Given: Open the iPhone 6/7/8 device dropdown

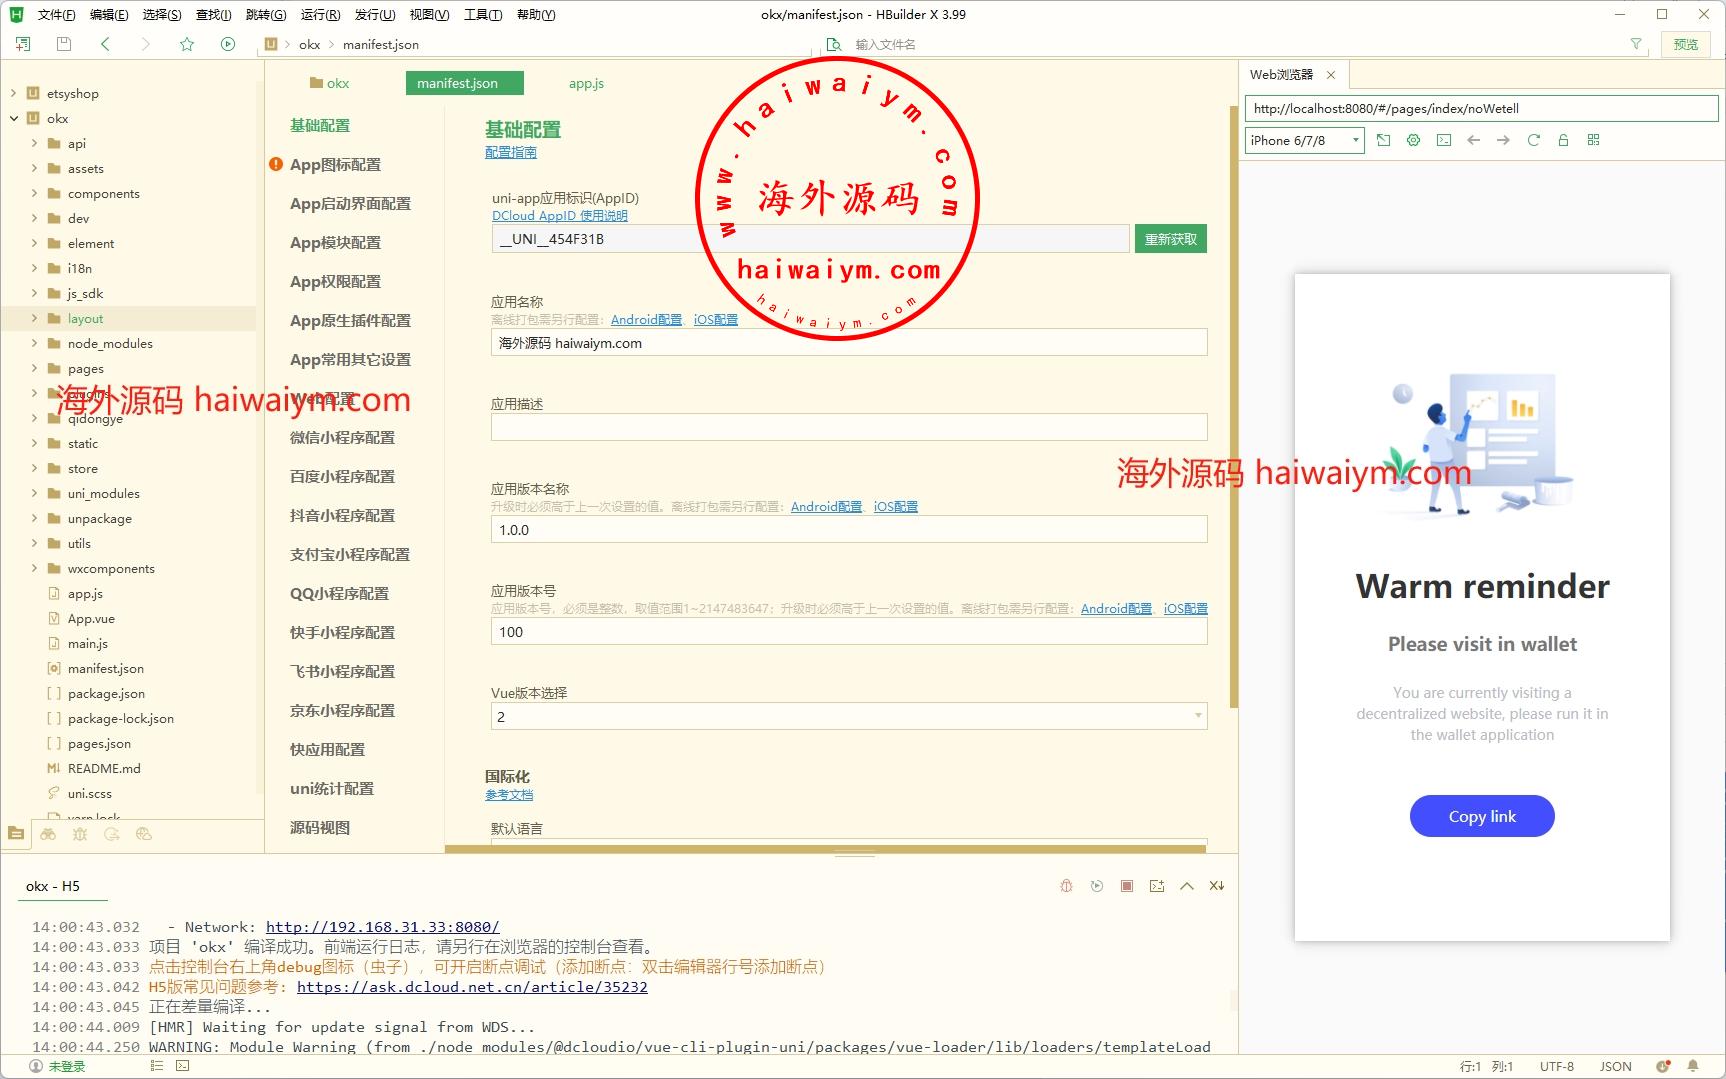Looking at the screenshot, I should click(x=1304, y=141).
